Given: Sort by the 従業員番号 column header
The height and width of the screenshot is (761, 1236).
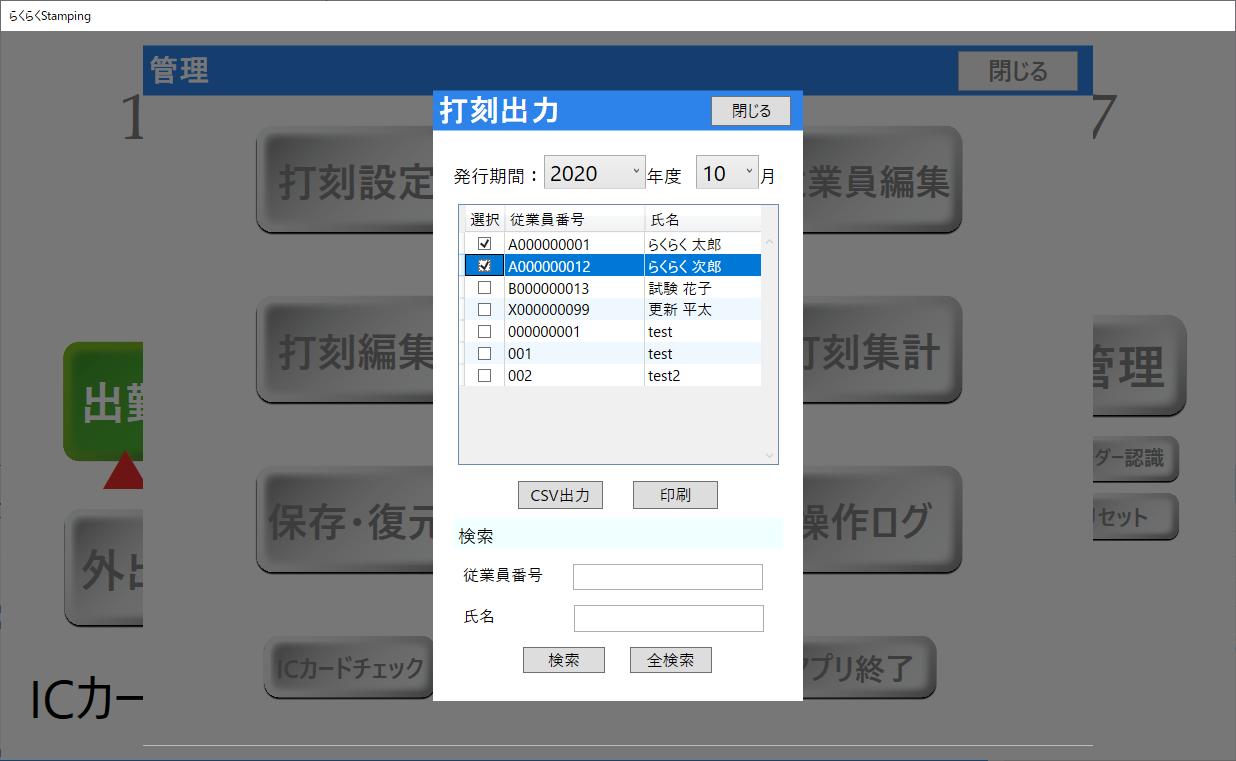Looking at the screenshot, I should click(x=574, y=220).
